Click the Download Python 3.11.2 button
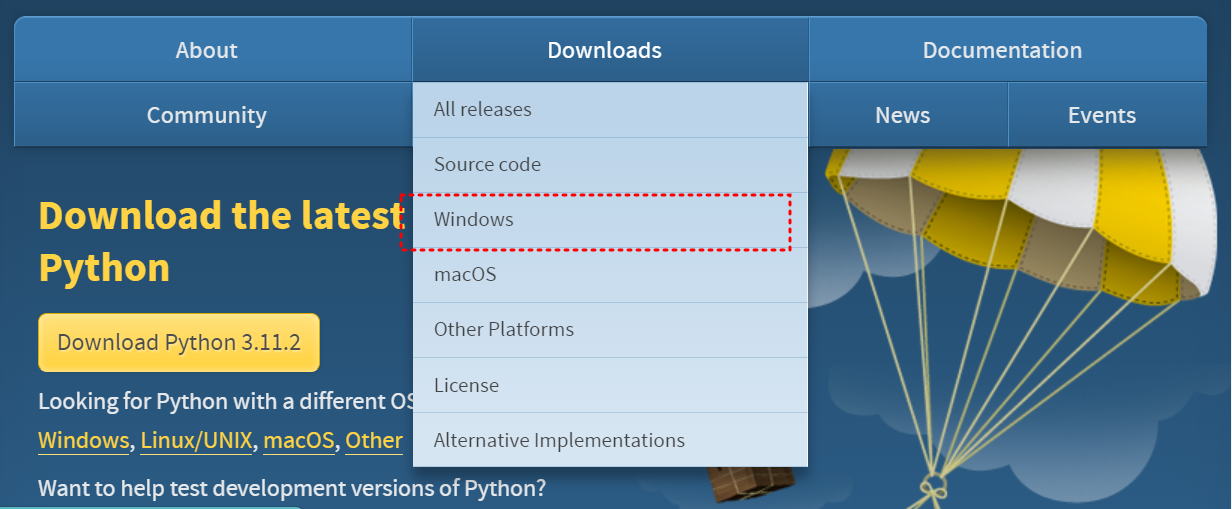 point(179,343)
